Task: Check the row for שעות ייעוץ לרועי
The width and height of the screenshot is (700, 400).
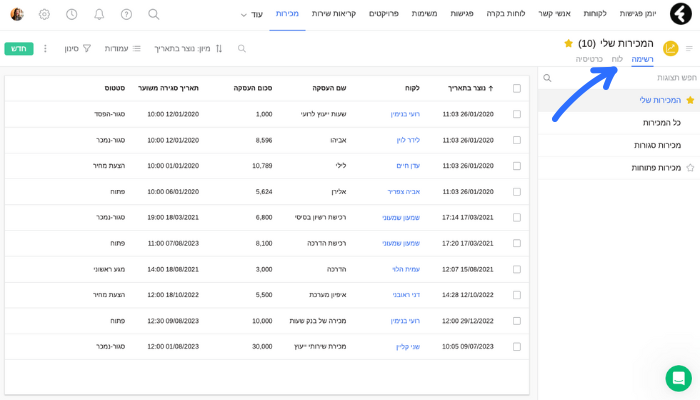Action: (517, 114)
